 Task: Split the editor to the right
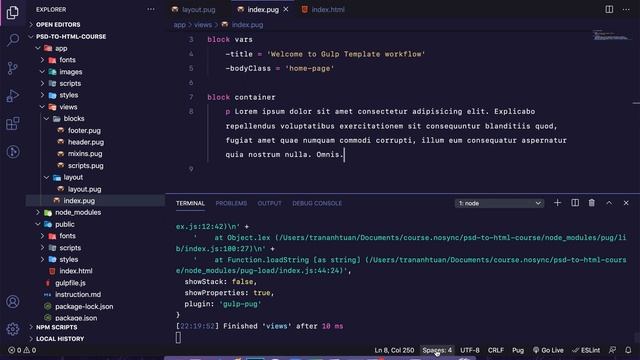point(609,9)
